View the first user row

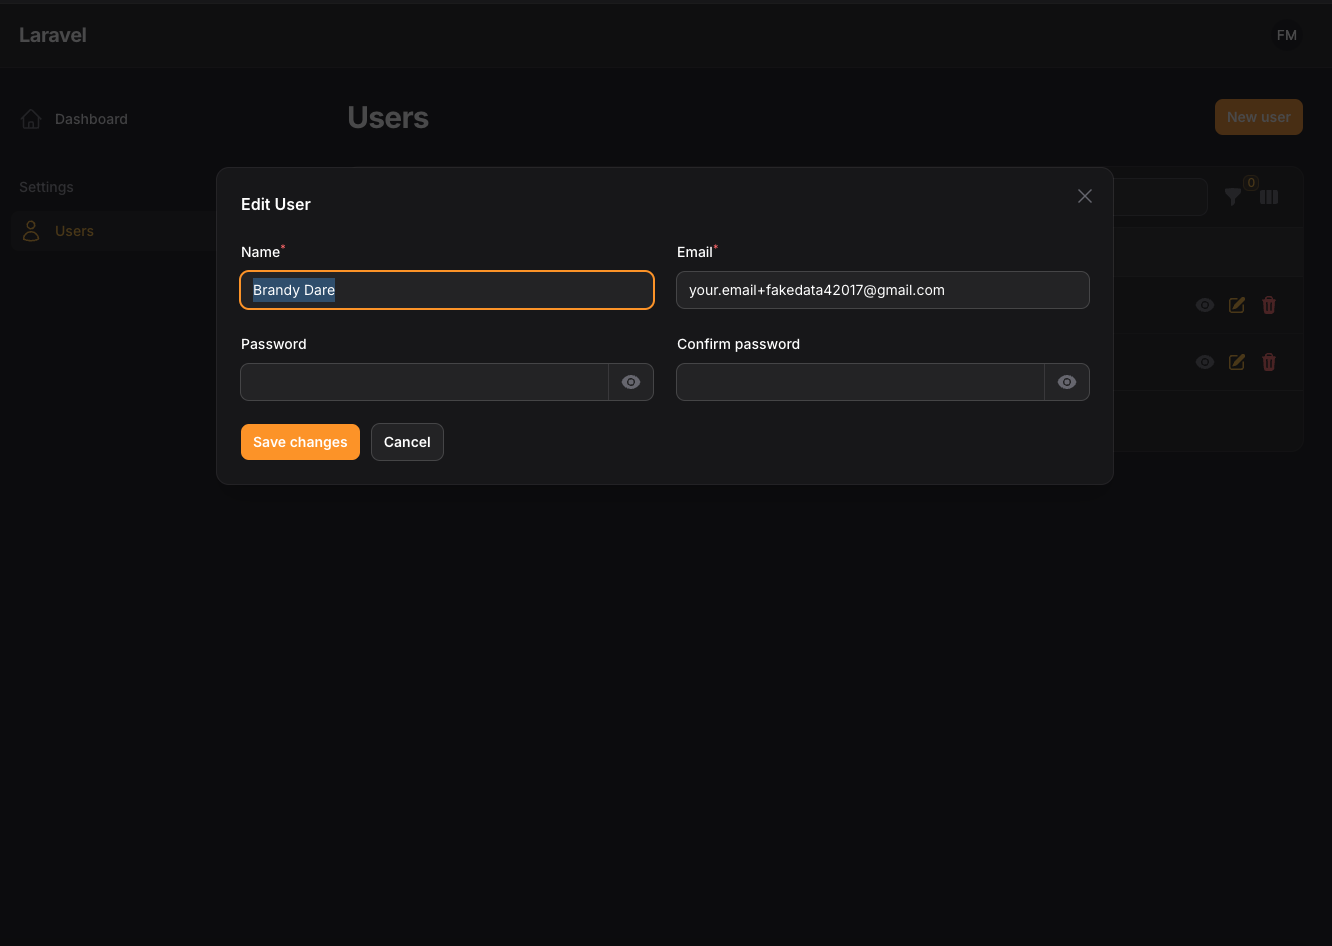click(1205, 305)
